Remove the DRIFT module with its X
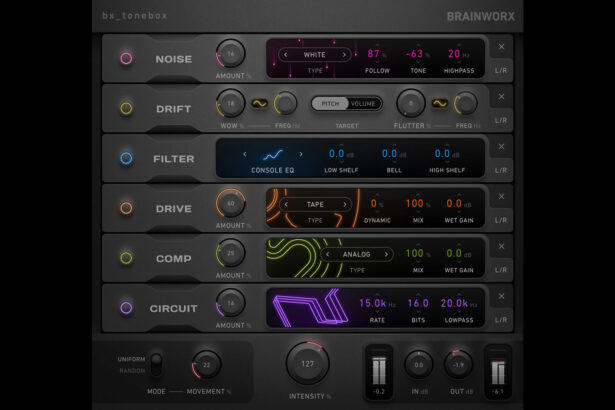 pyautogui.click(x=501, y=97)
